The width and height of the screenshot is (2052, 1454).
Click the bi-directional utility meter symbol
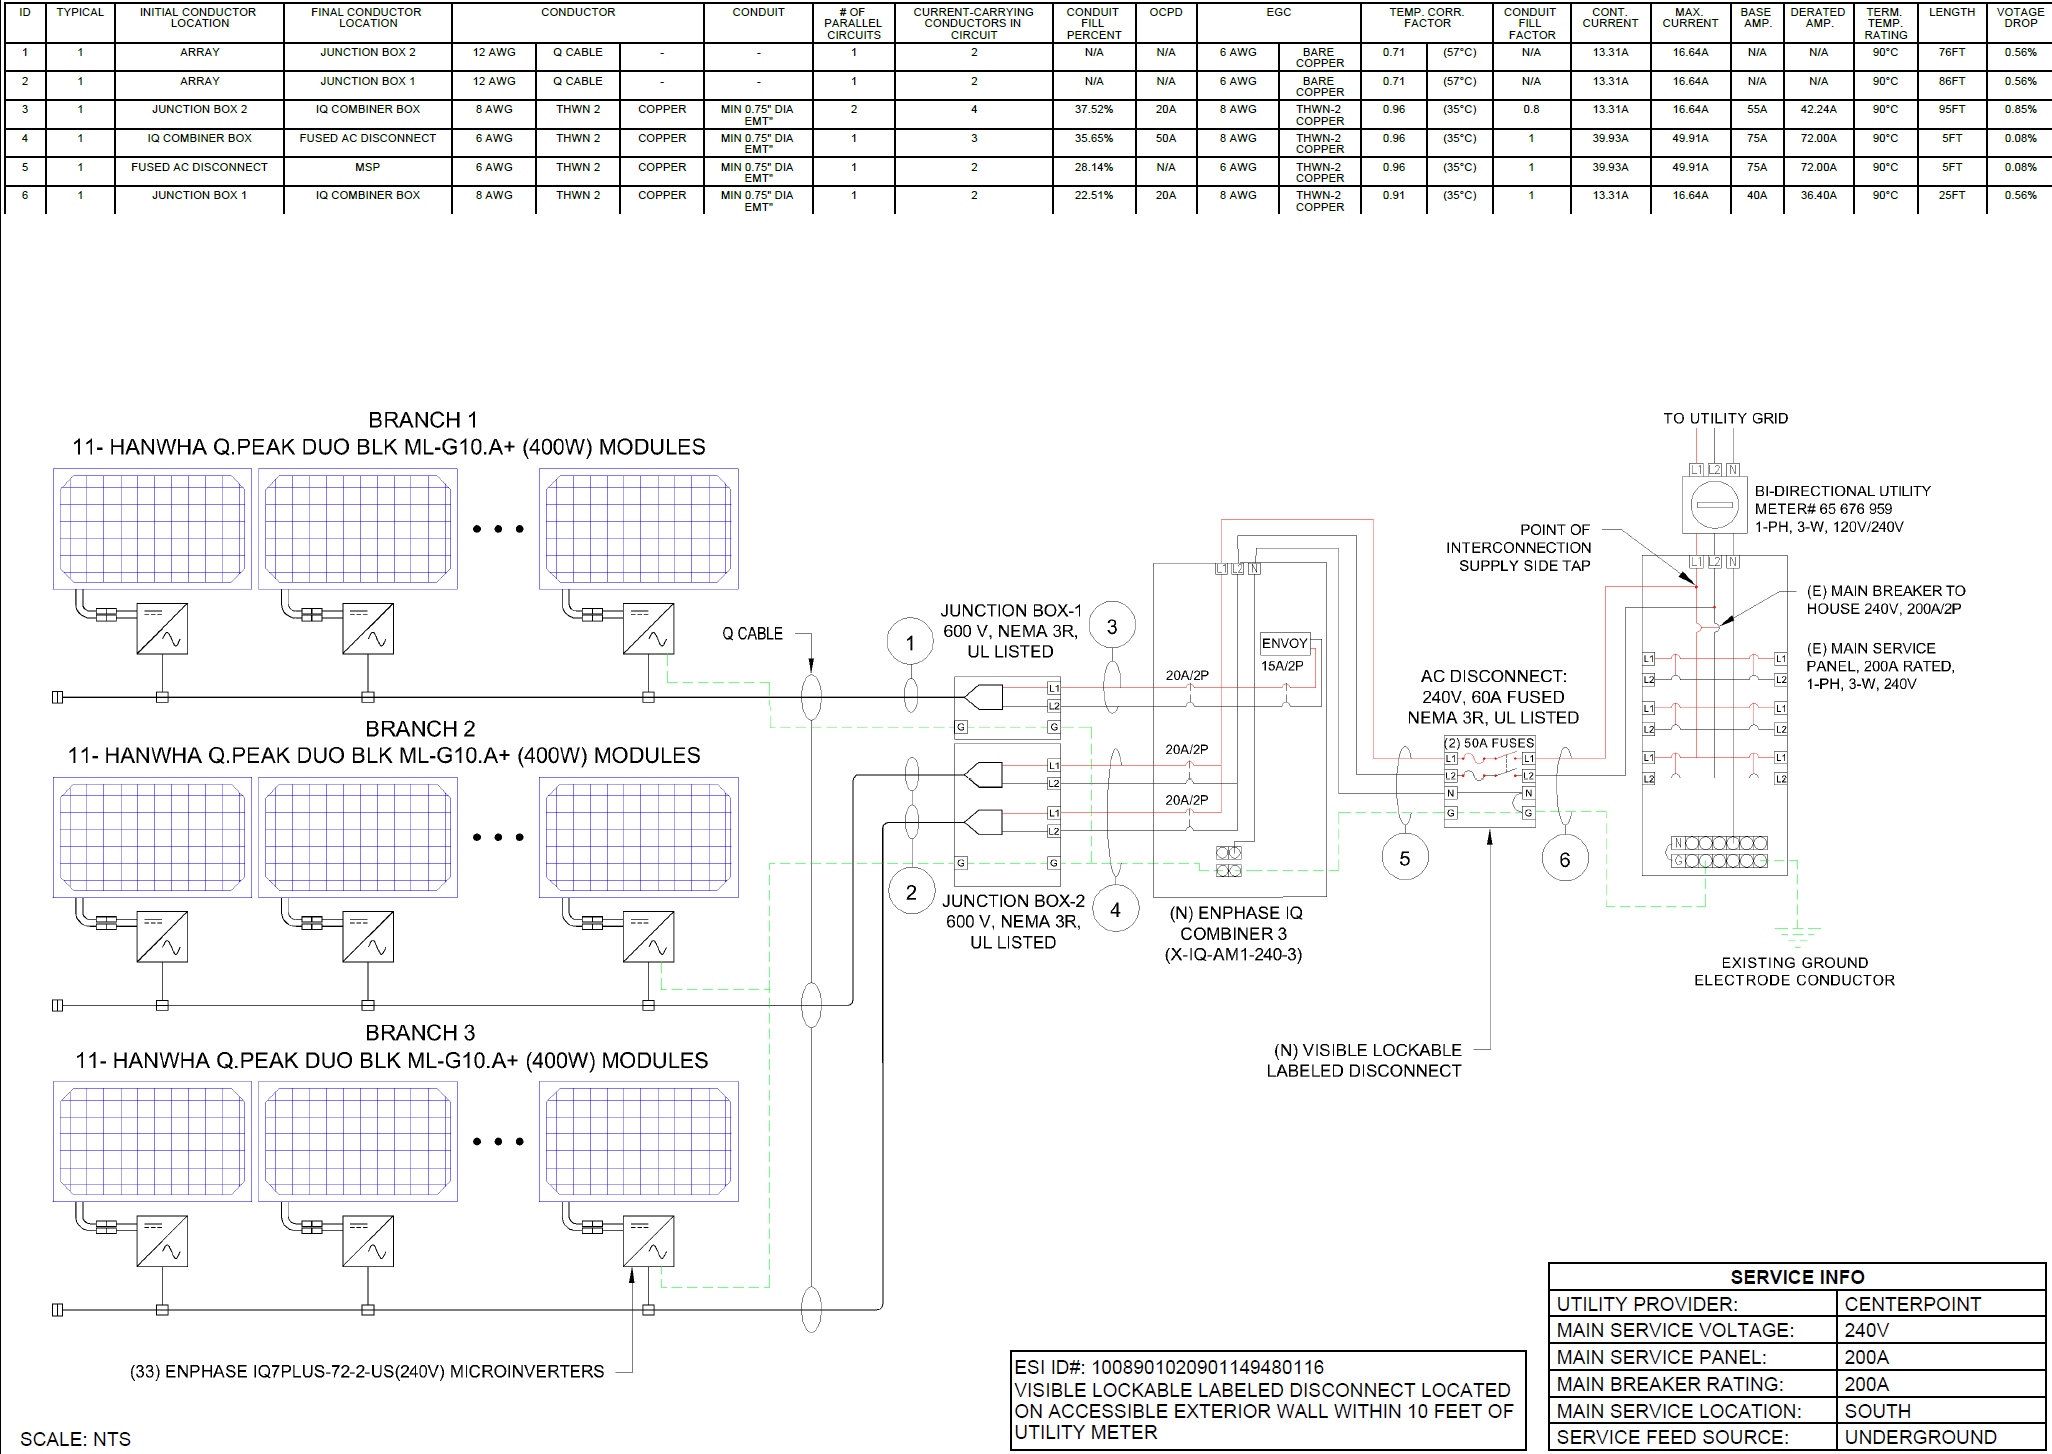[1714, 504]
